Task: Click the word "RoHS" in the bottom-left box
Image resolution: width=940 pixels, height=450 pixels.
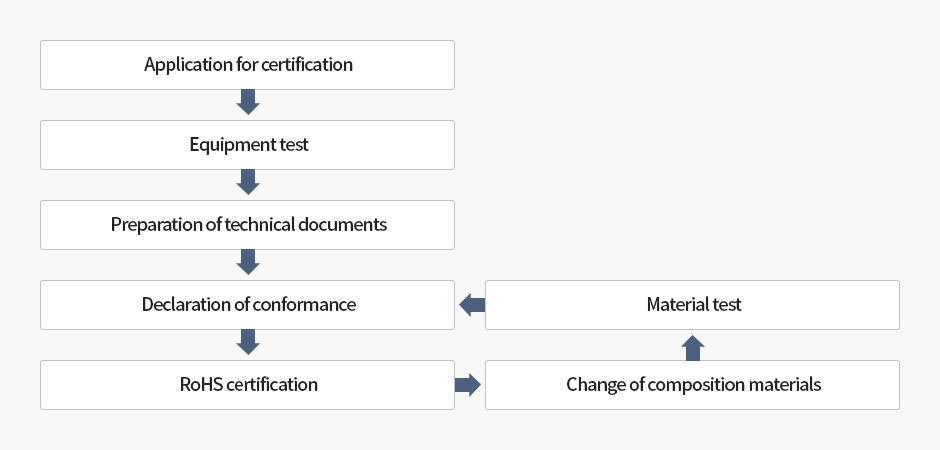Action: [x=196, y=385]
